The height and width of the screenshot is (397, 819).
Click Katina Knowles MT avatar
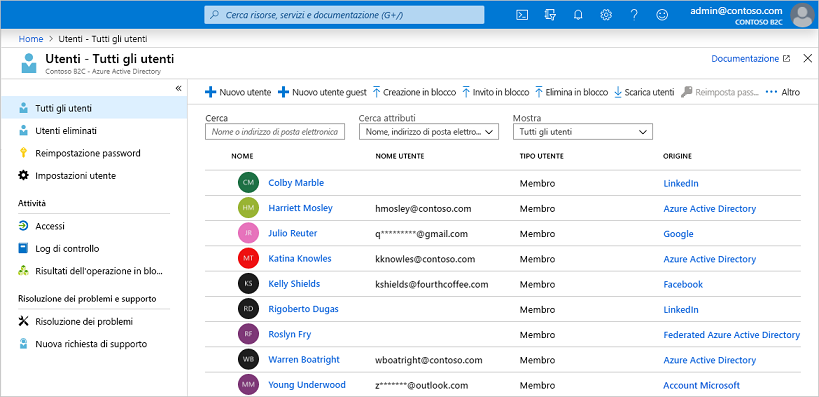248,258
